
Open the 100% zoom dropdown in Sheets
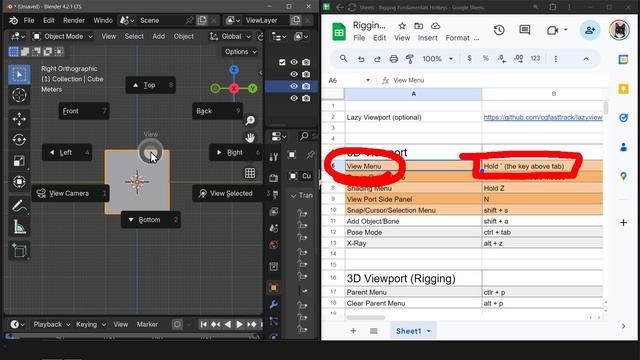point(438,59)
